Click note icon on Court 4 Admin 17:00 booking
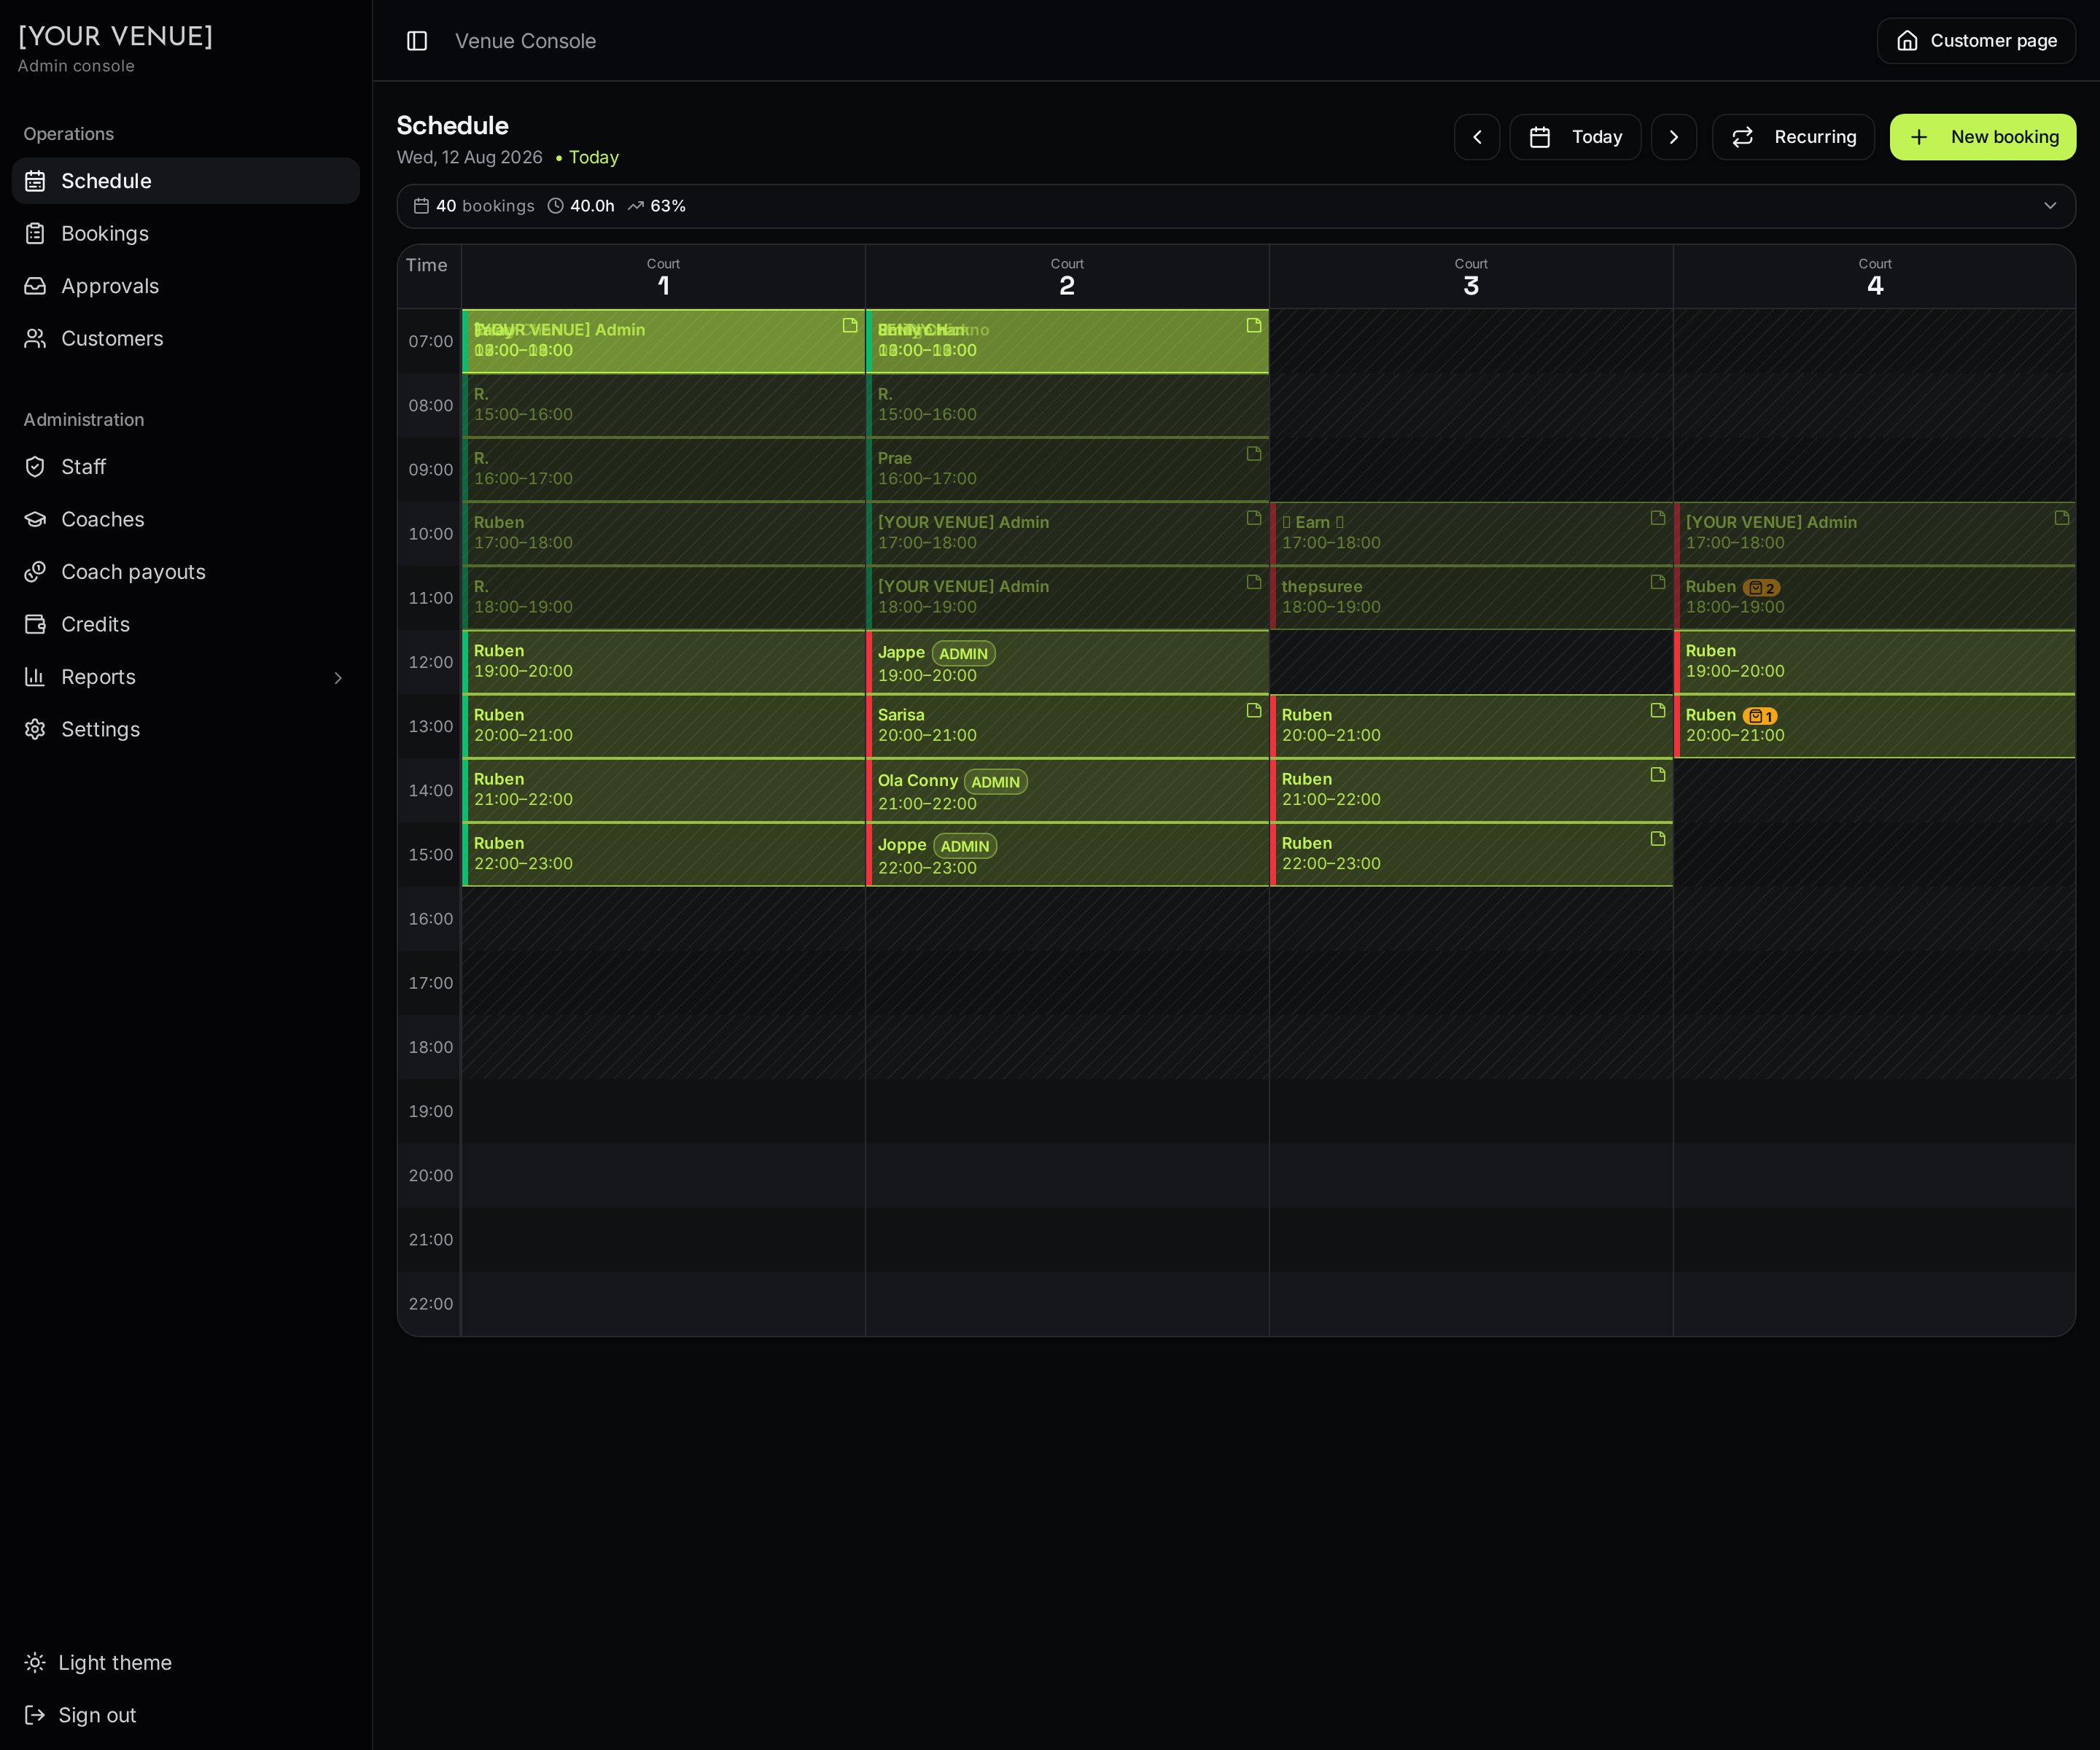 pos(2061,518)
